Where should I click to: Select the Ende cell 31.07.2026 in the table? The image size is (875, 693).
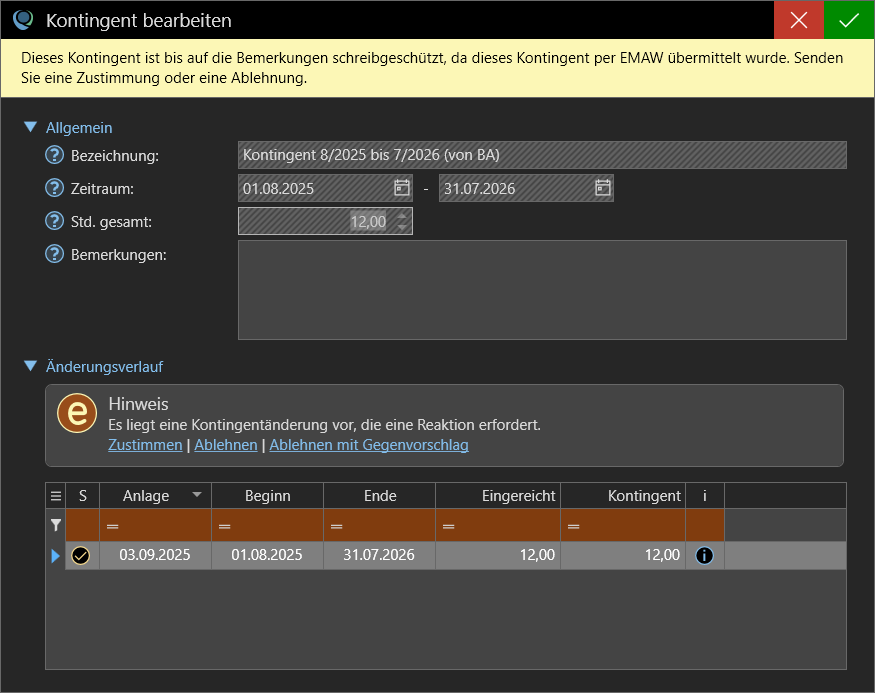click(380, 555)
